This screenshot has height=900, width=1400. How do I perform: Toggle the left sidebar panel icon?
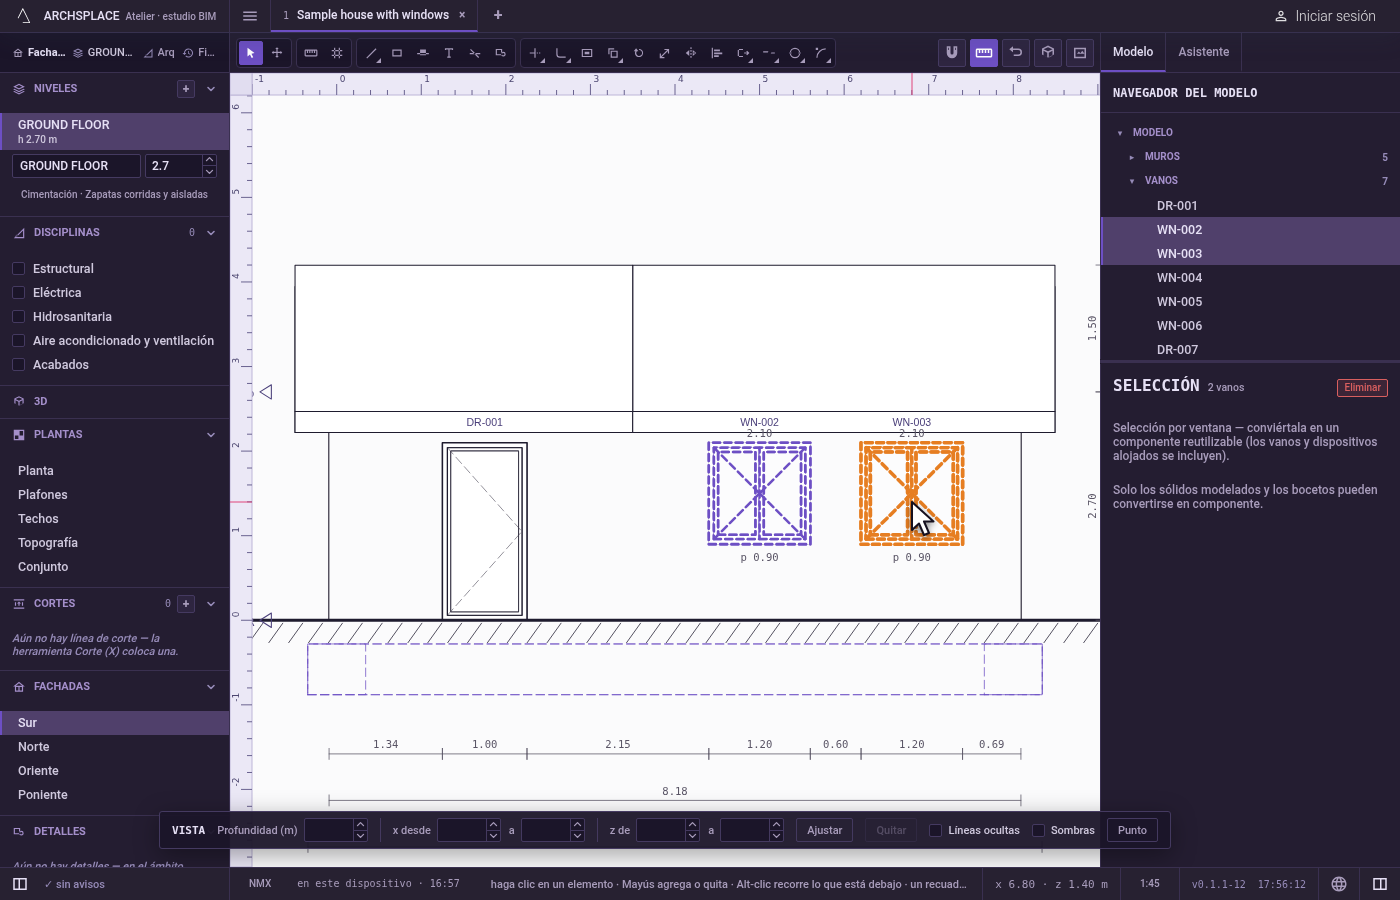coord(20,884)
